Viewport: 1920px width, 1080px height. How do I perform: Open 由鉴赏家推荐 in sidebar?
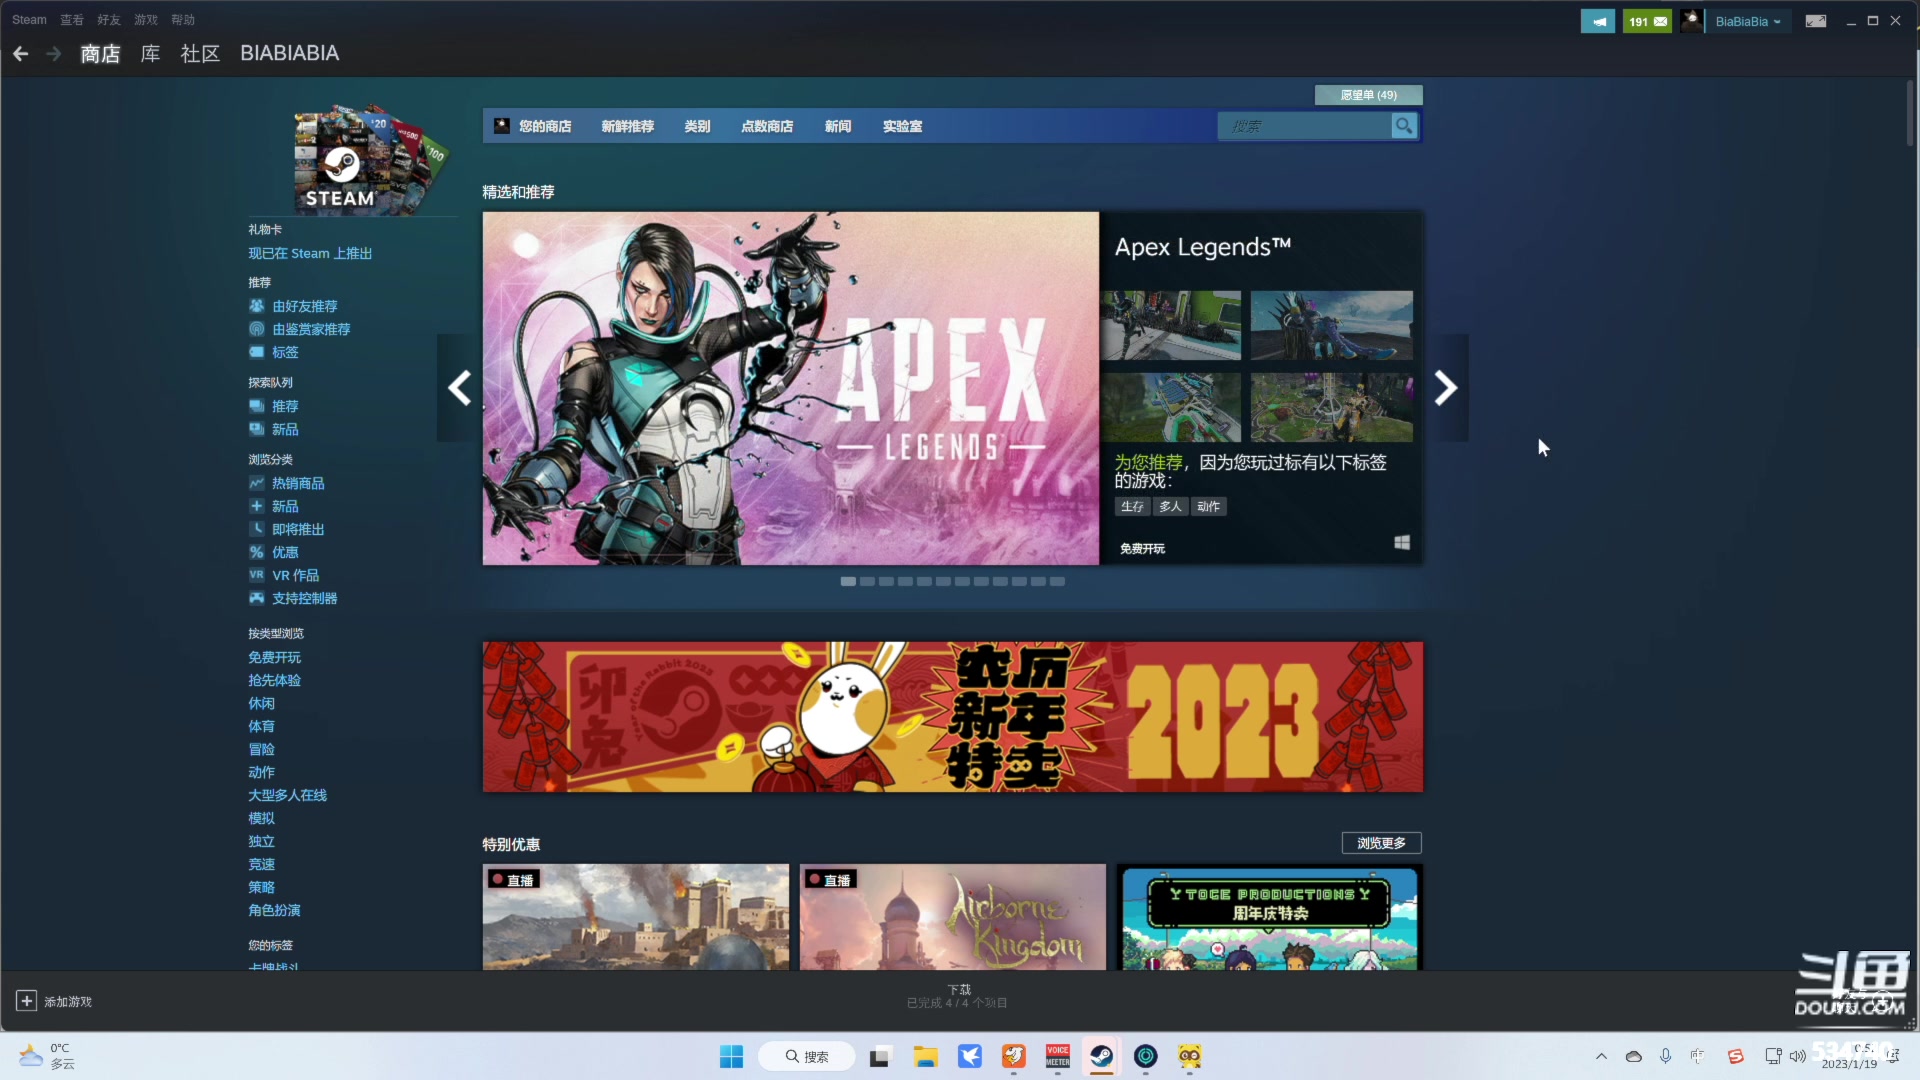pos(311,329)
